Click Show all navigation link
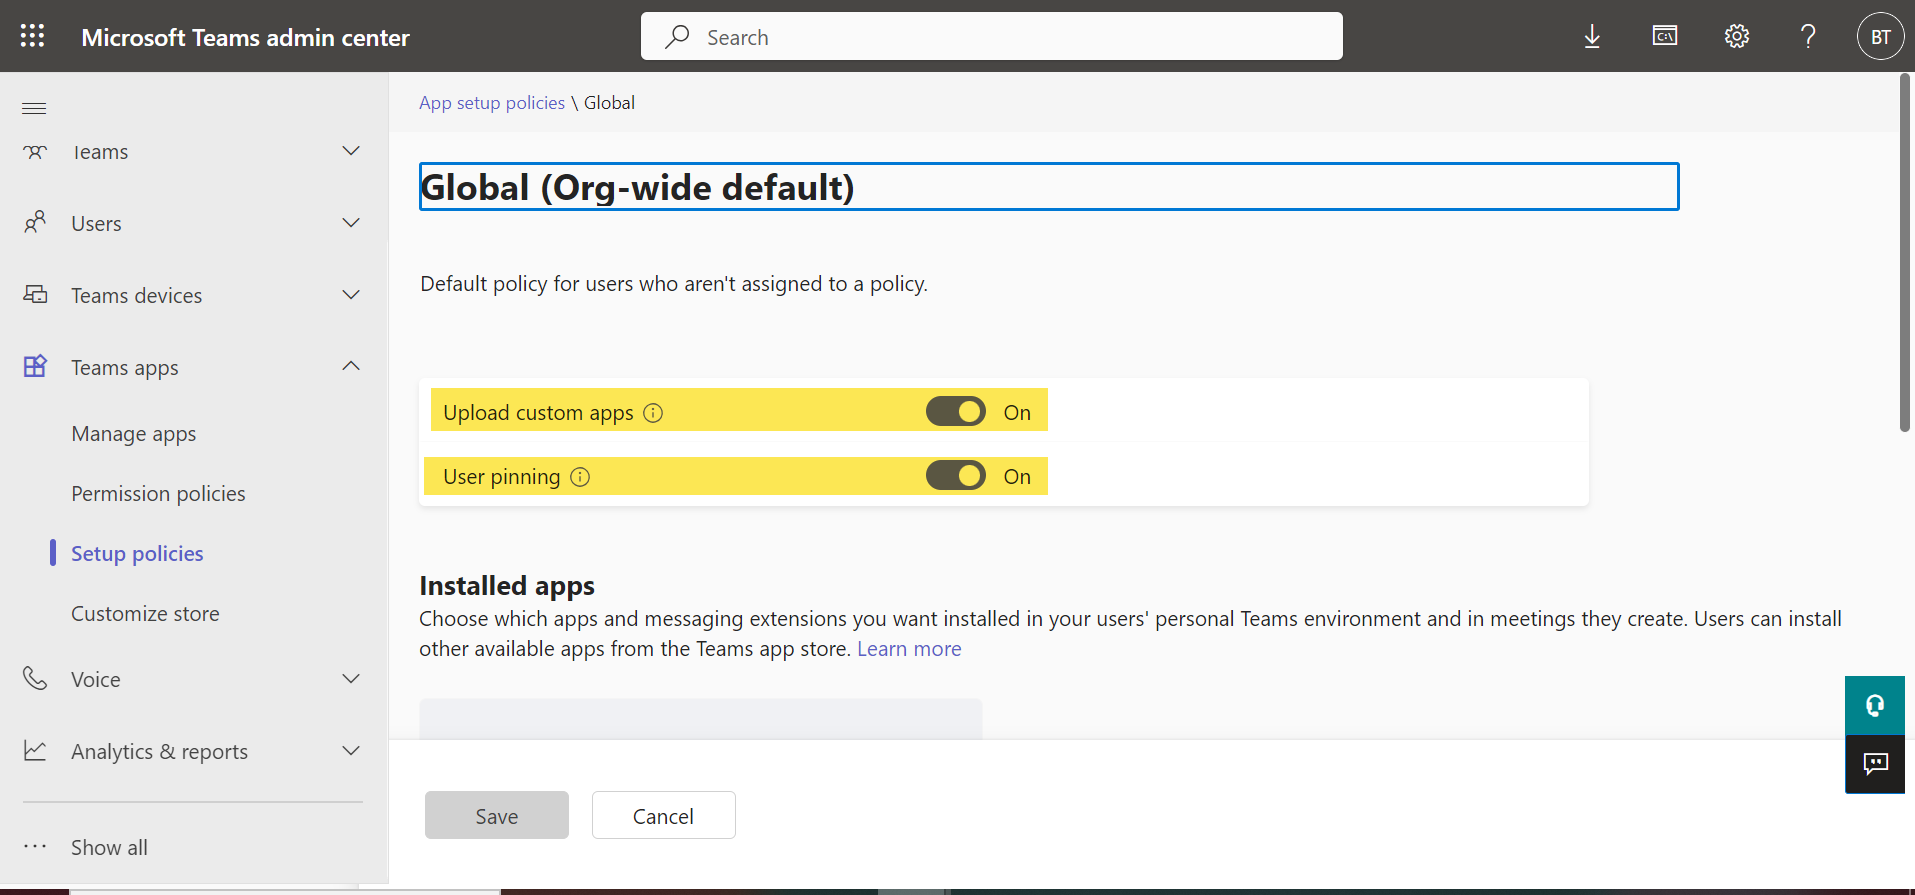Image resolution: width=1915 pixels, height=895 pixels. coord(109,848)
